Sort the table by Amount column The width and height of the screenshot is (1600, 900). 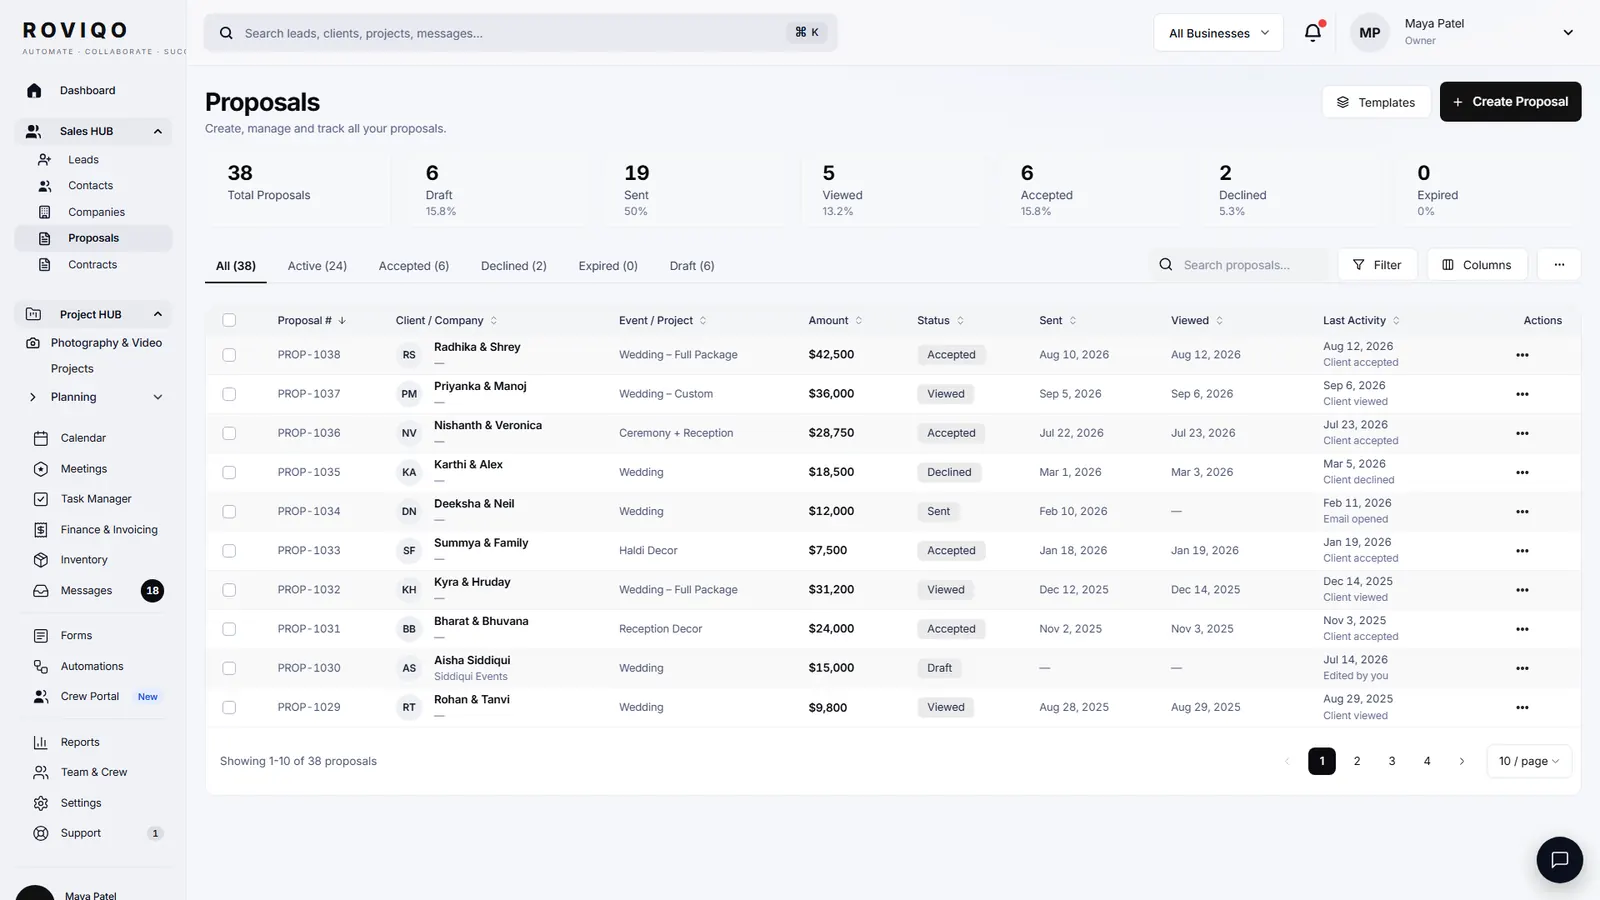click(x=835, y=320)
